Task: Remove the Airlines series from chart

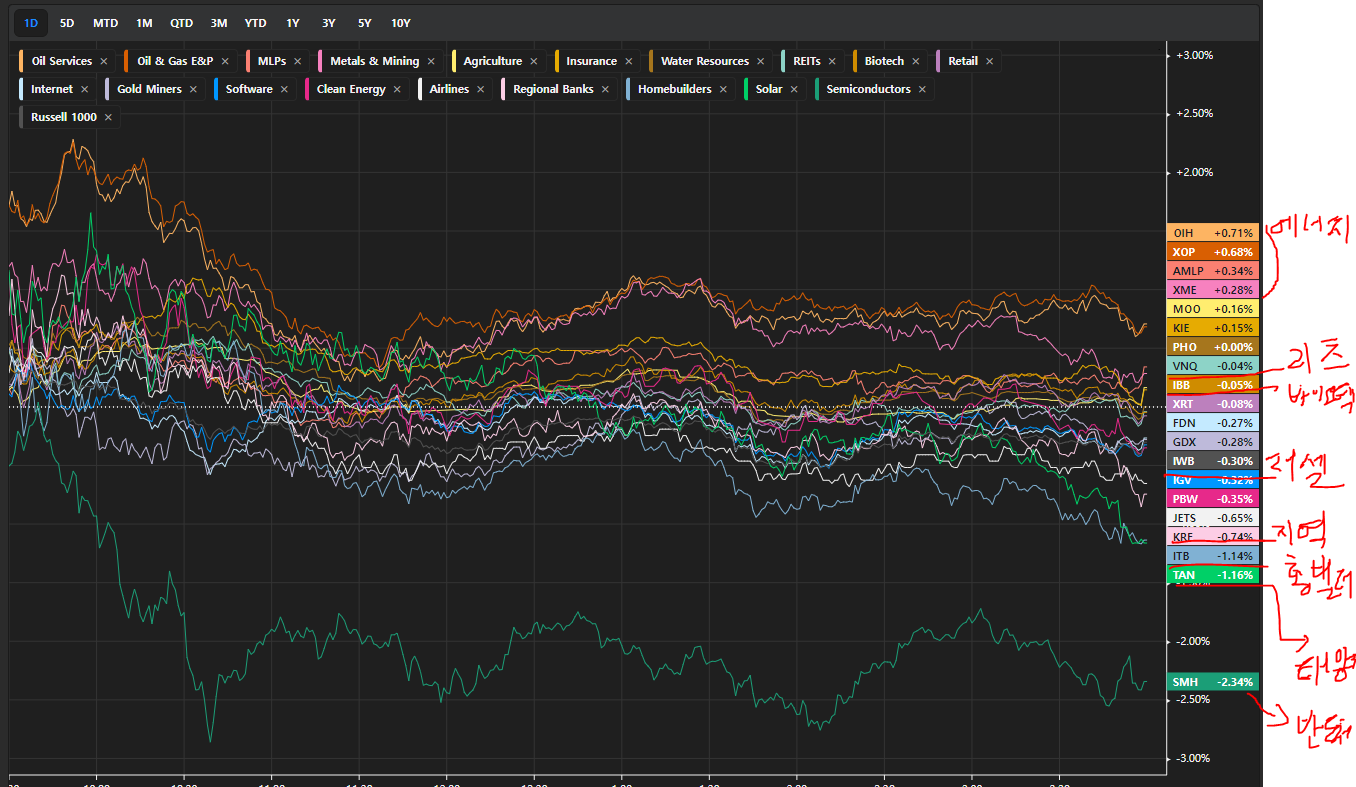Action: [x=480, y=89]
